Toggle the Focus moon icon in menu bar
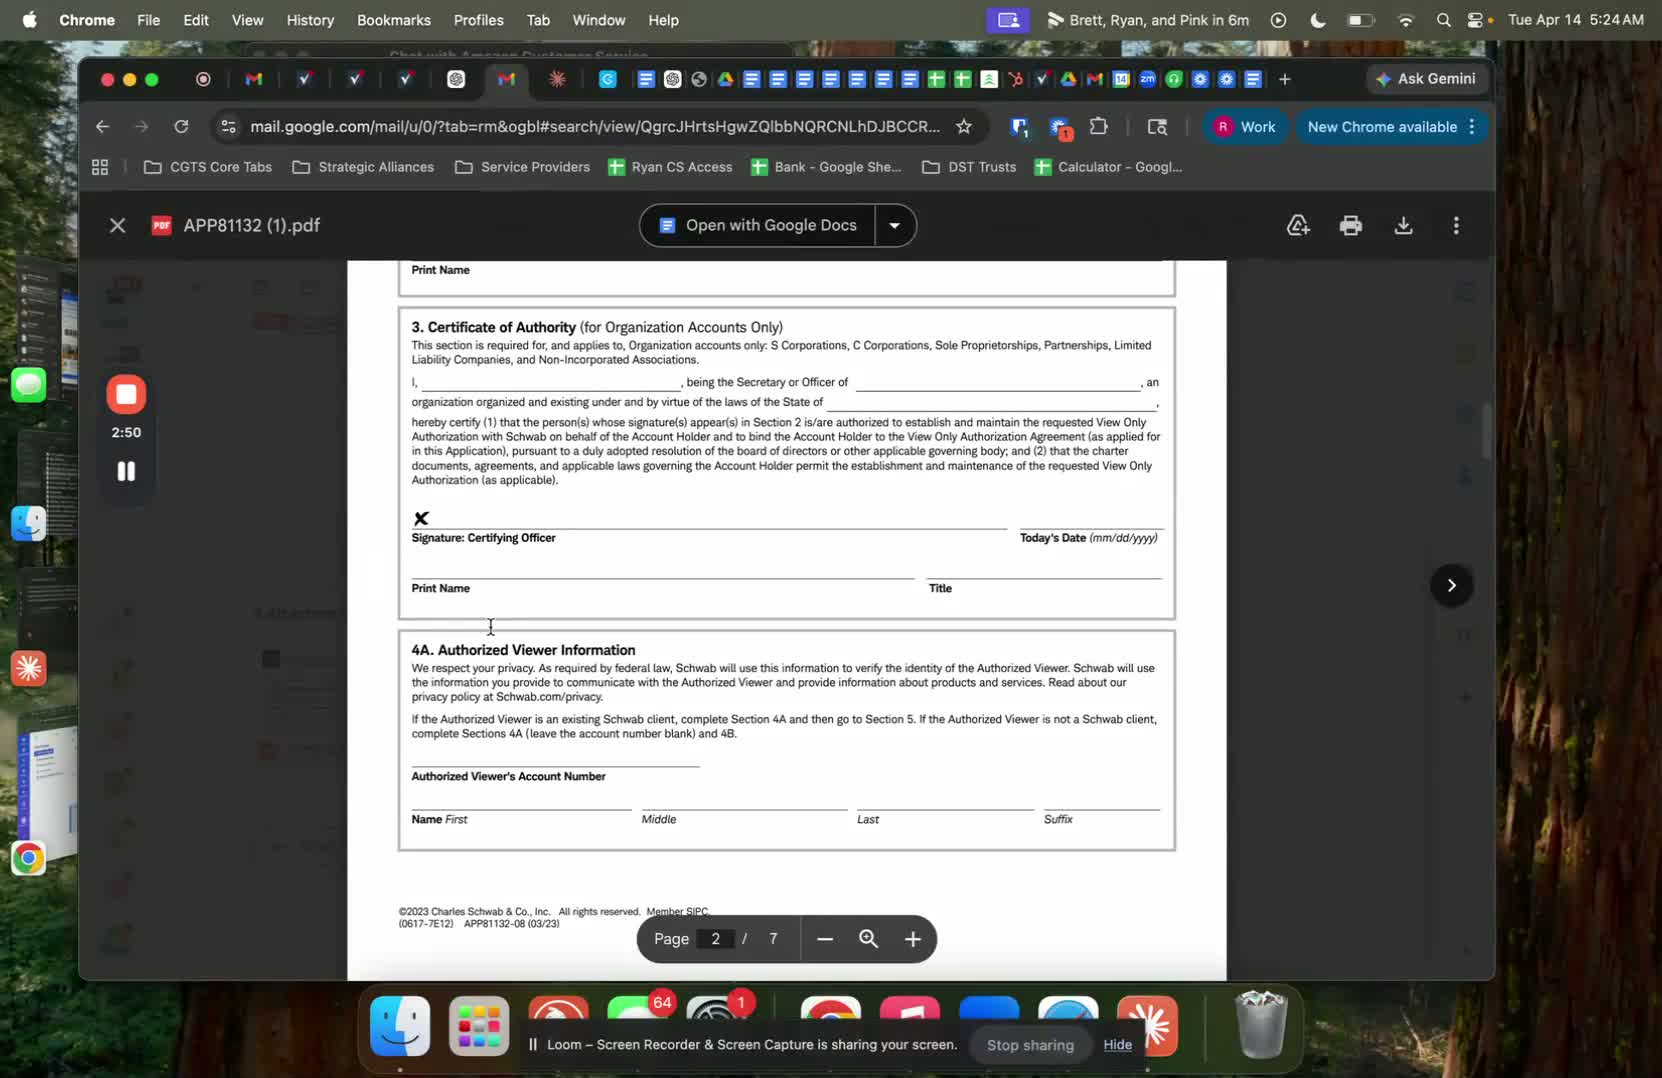Screen dimensions: 1662x1078 point(1318,20)
